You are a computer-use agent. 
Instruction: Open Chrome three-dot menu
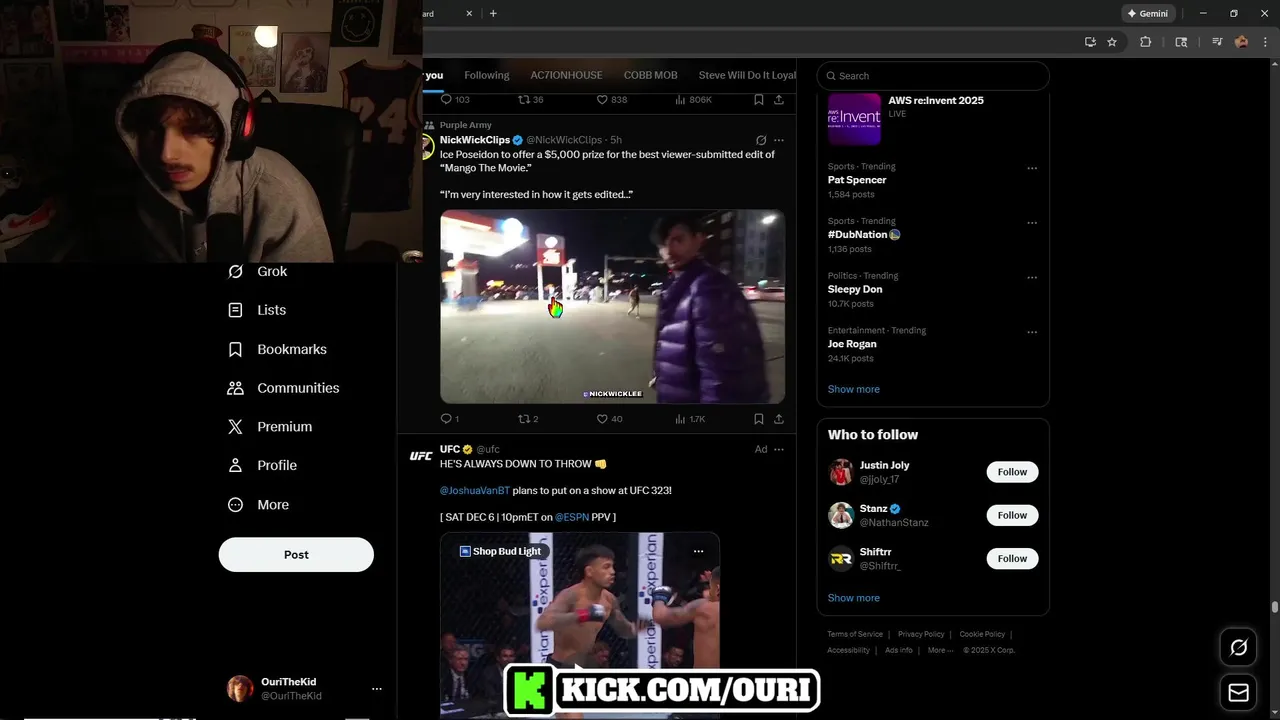coord(1265,42)
